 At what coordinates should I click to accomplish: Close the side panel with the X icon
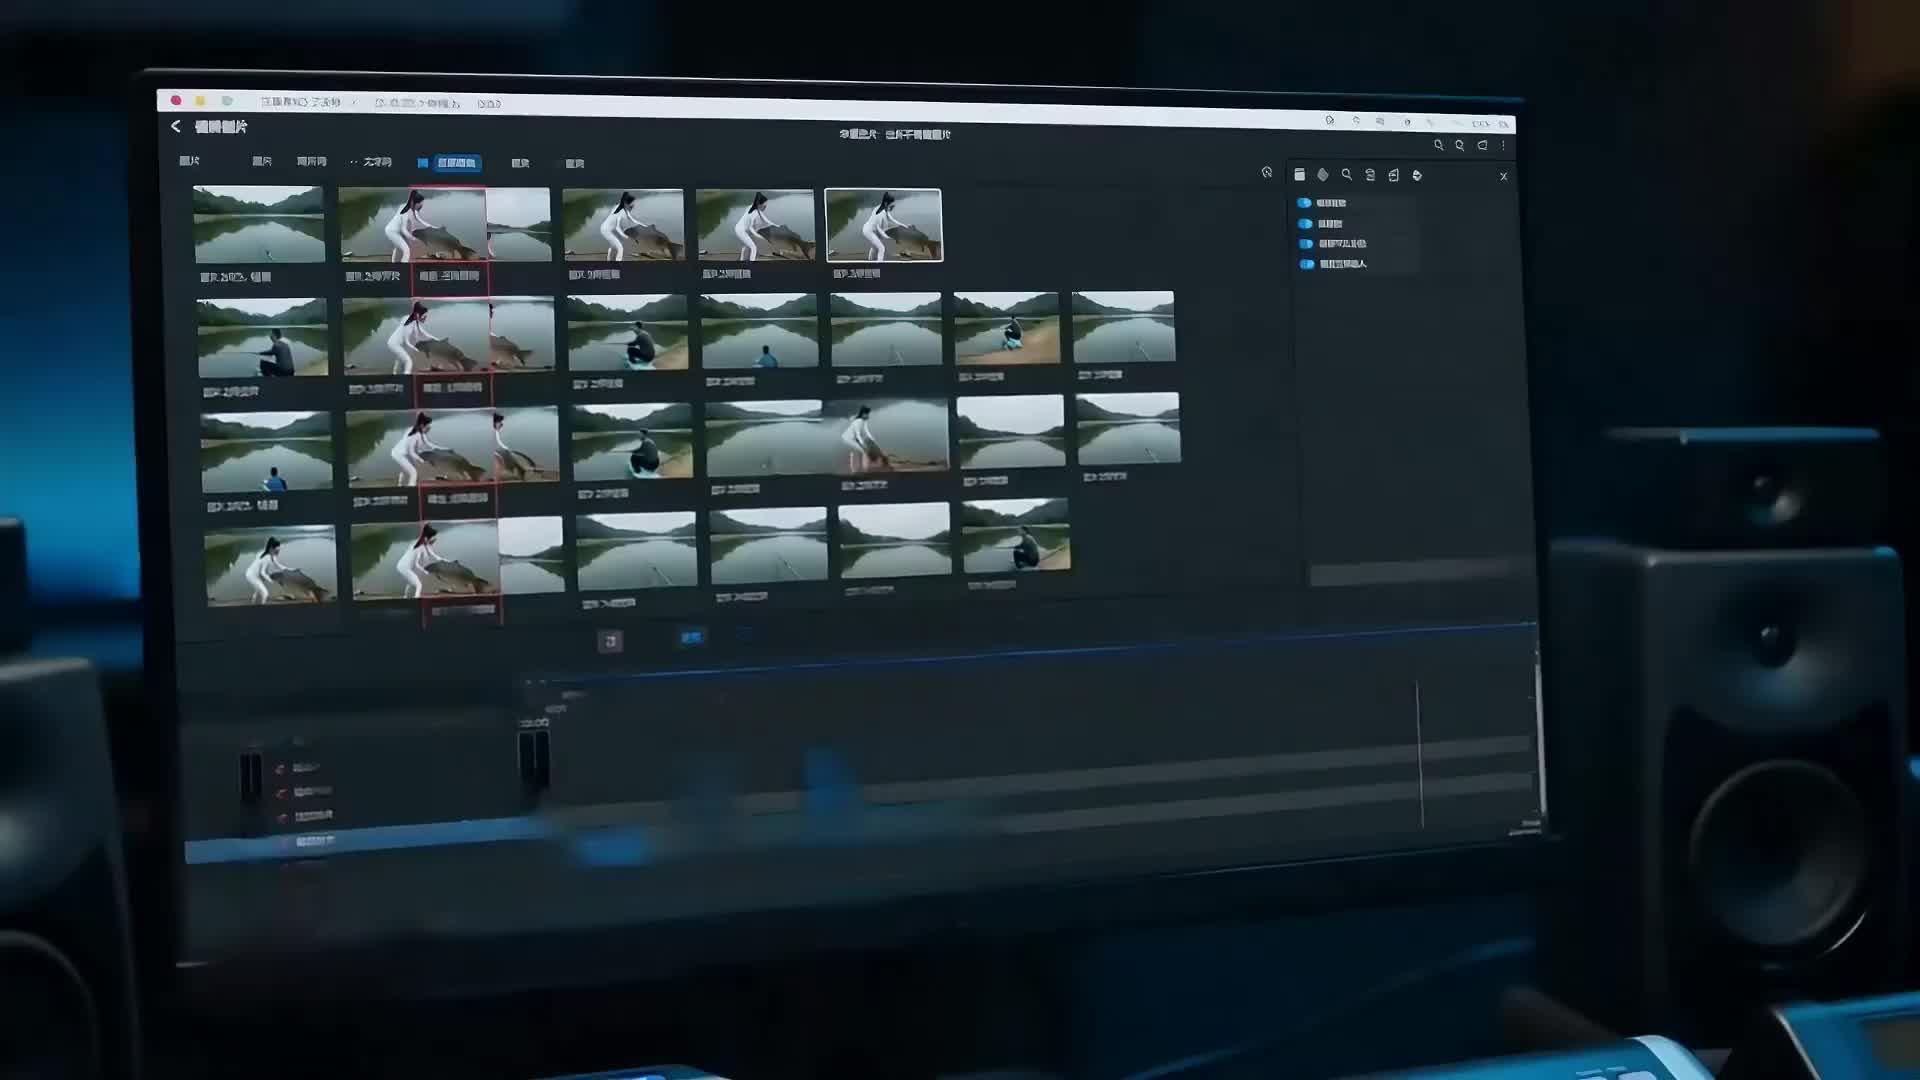[x=1503, y=177]
